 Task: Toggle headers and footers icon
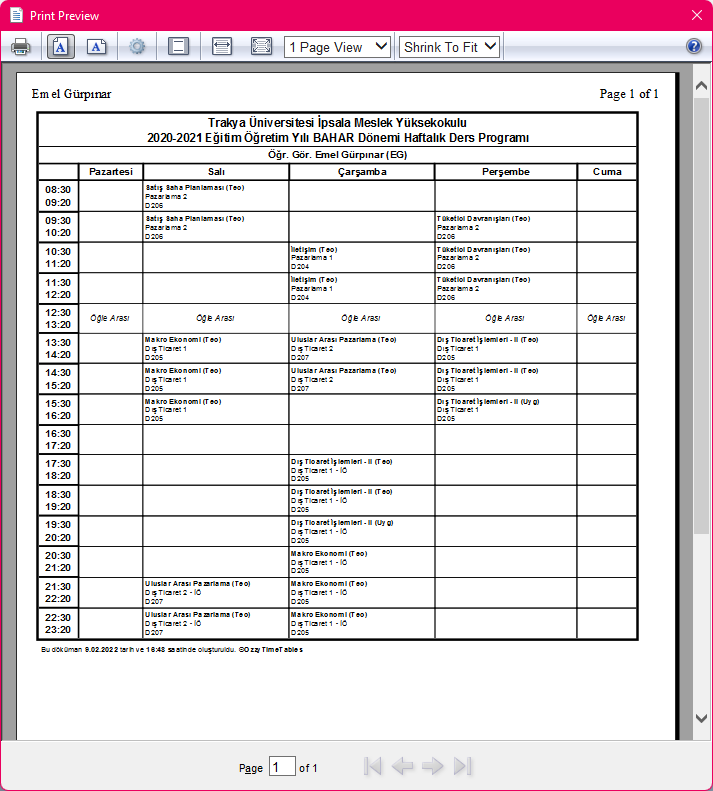tap(179, 47)
